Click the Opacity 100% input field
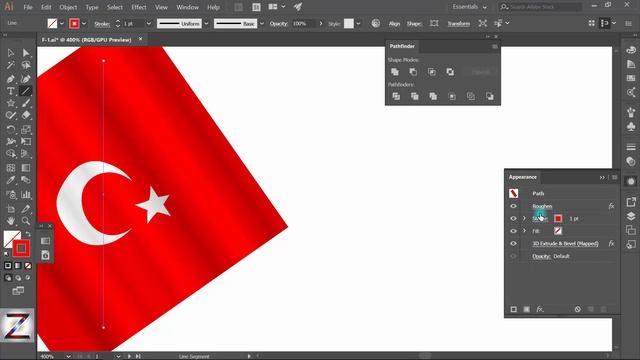Viewport: 640px width, 360px height. pyautogui.click(x=305, y=24)
